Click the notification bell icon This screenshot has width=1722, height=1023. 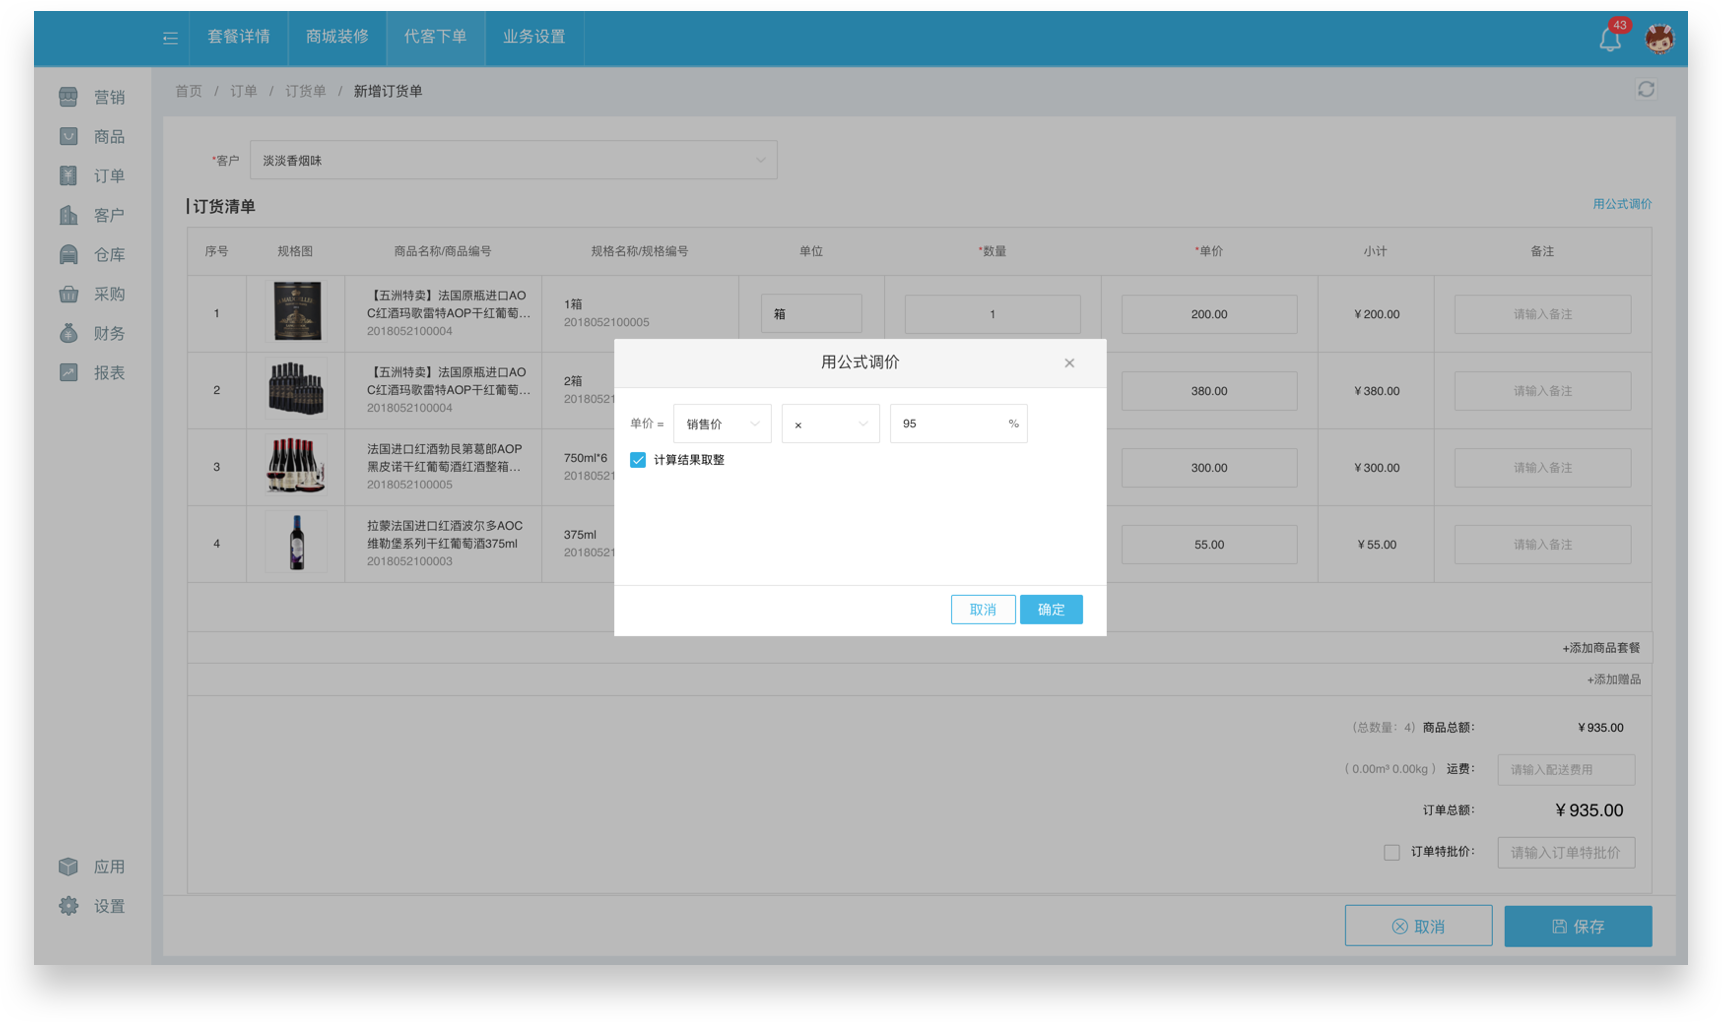pos(1609,39)
